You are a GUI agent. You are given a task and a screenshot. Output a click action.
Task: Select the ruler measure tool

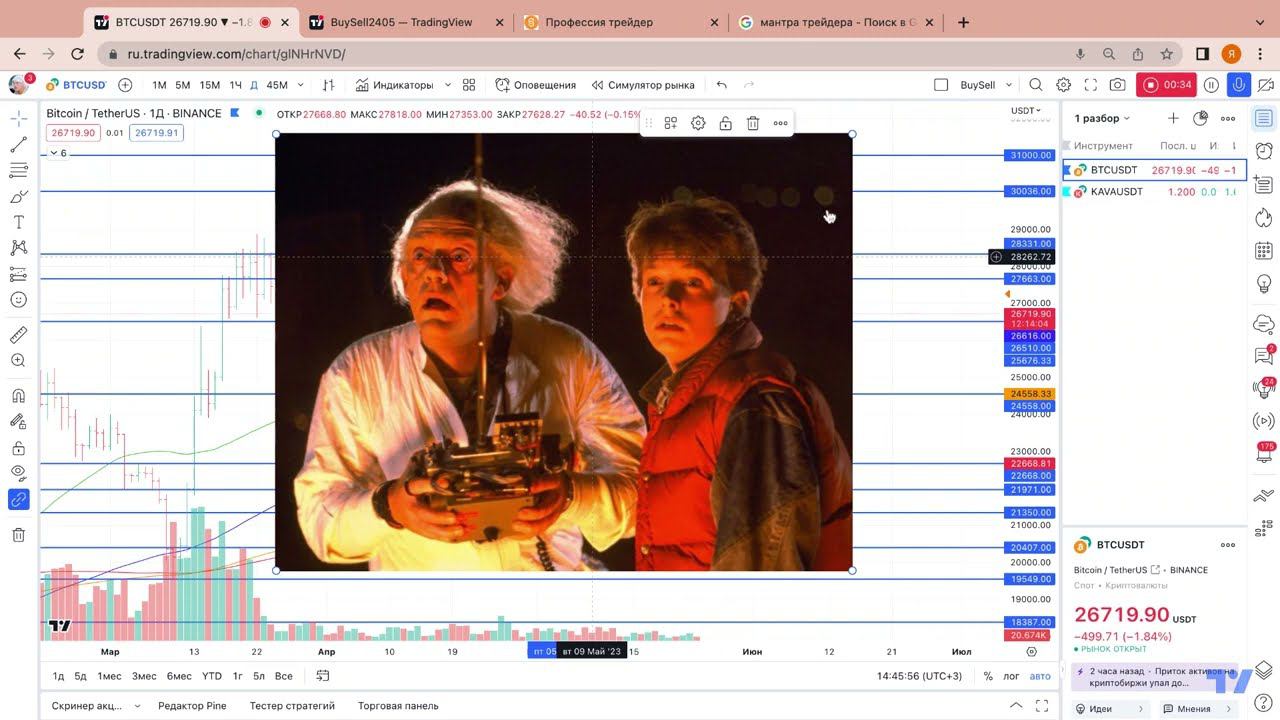pos(18,335)
